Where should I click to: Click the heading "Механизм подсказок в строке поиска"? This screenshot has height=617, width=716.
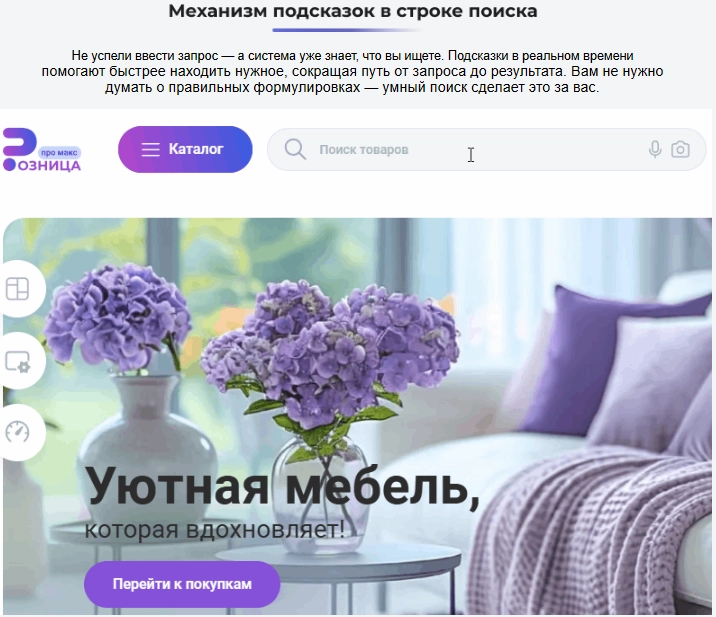353,11
